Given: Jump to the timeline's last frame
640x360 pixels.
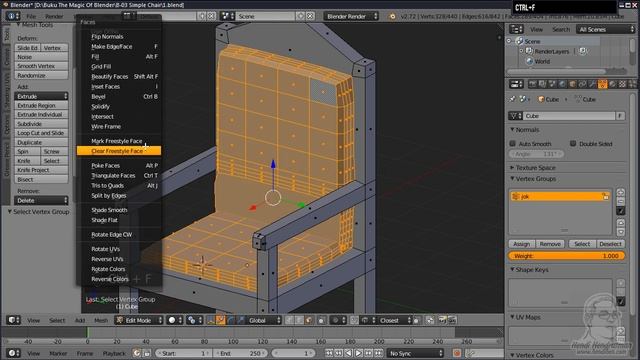Looking at the screenshot, I should 378,353.
